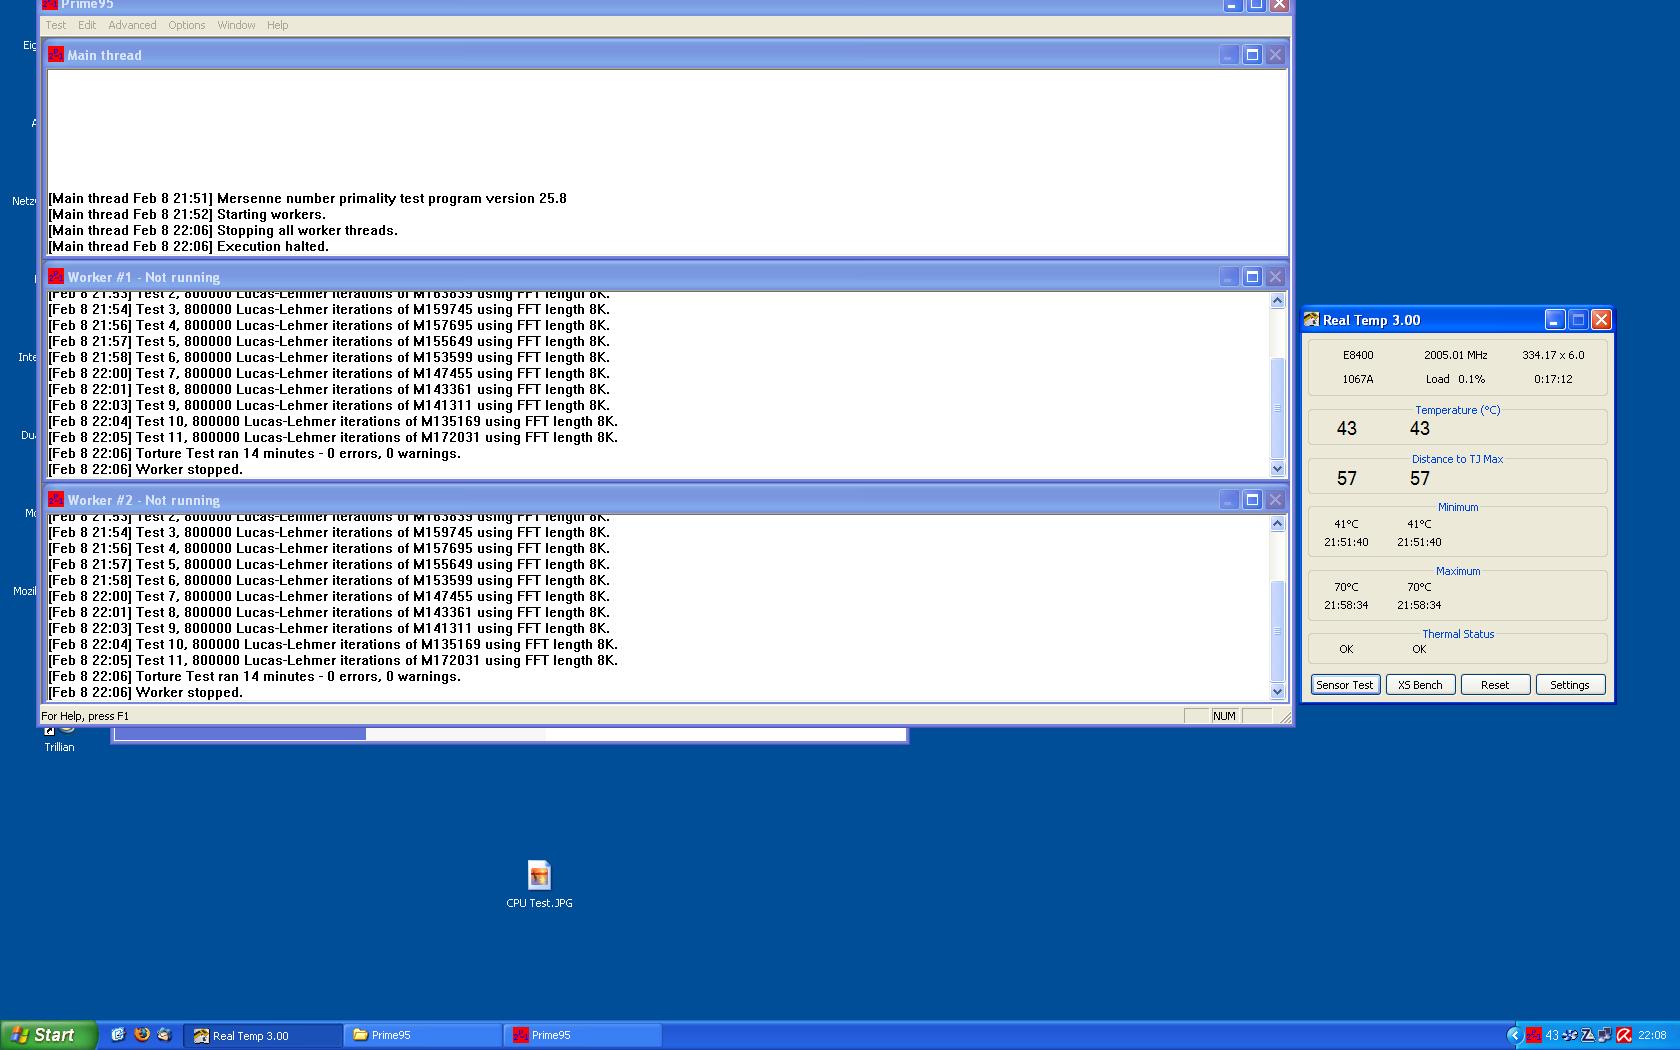Screen dimensions: 1680x1050
Task: Open the Trillian desktop shortcut
Action: 59,738
